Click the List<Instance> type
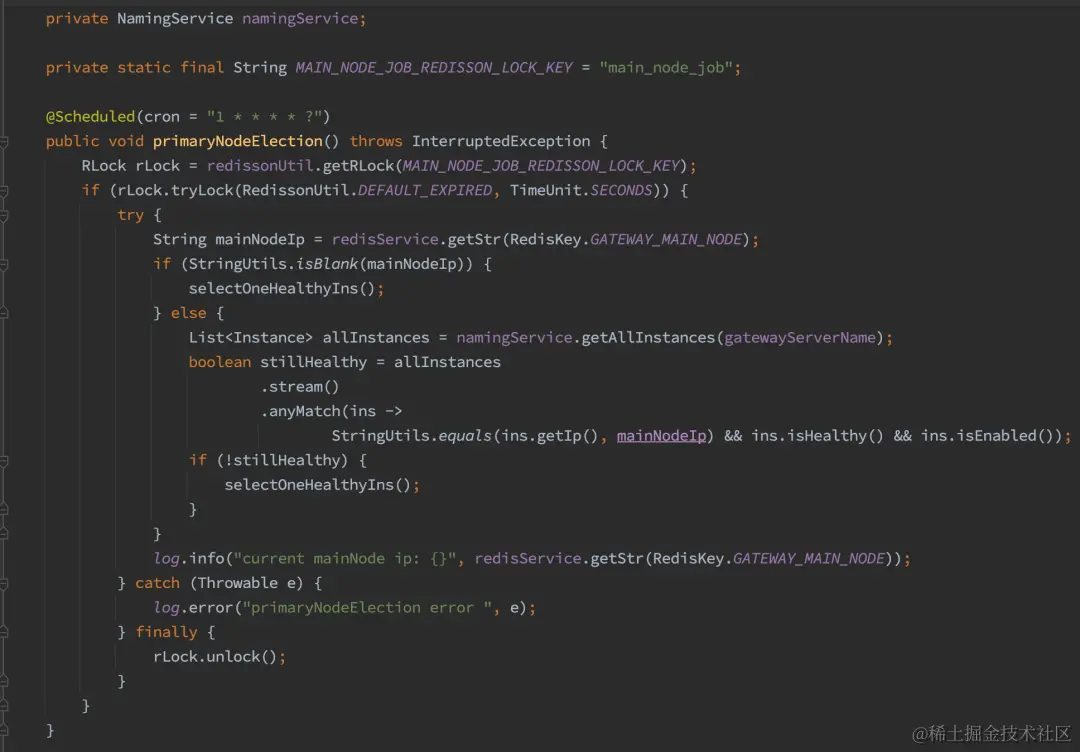1080x752 pixels. 251,337
